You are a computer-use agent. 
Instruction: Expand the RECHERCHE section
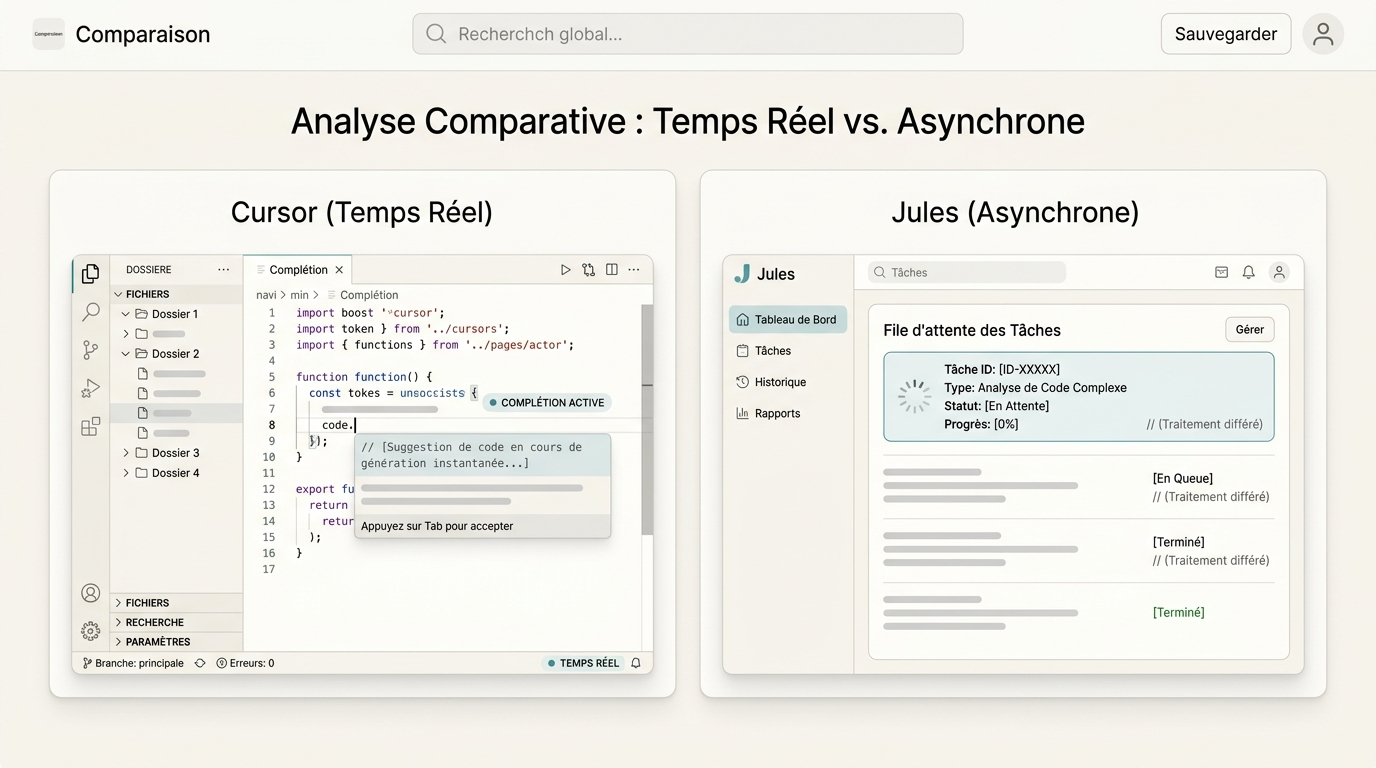coord(118,622)
